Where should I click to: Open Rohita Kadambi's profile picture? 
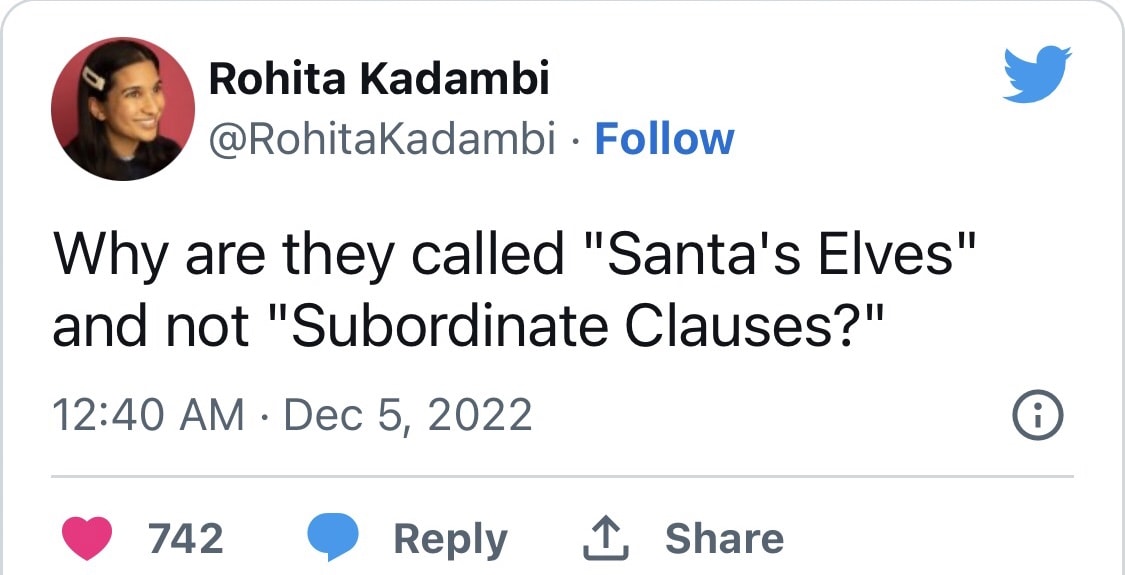click(x=123, y=109)
